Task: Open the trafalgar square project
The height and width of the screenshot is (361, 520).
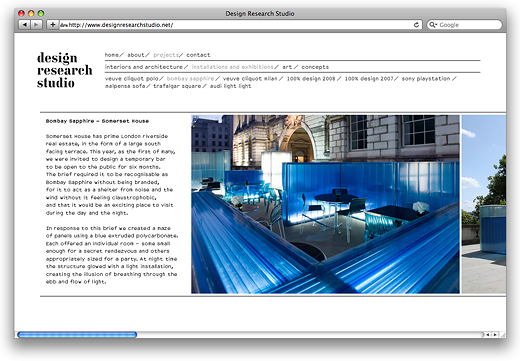Action: [x=177, y=86]
